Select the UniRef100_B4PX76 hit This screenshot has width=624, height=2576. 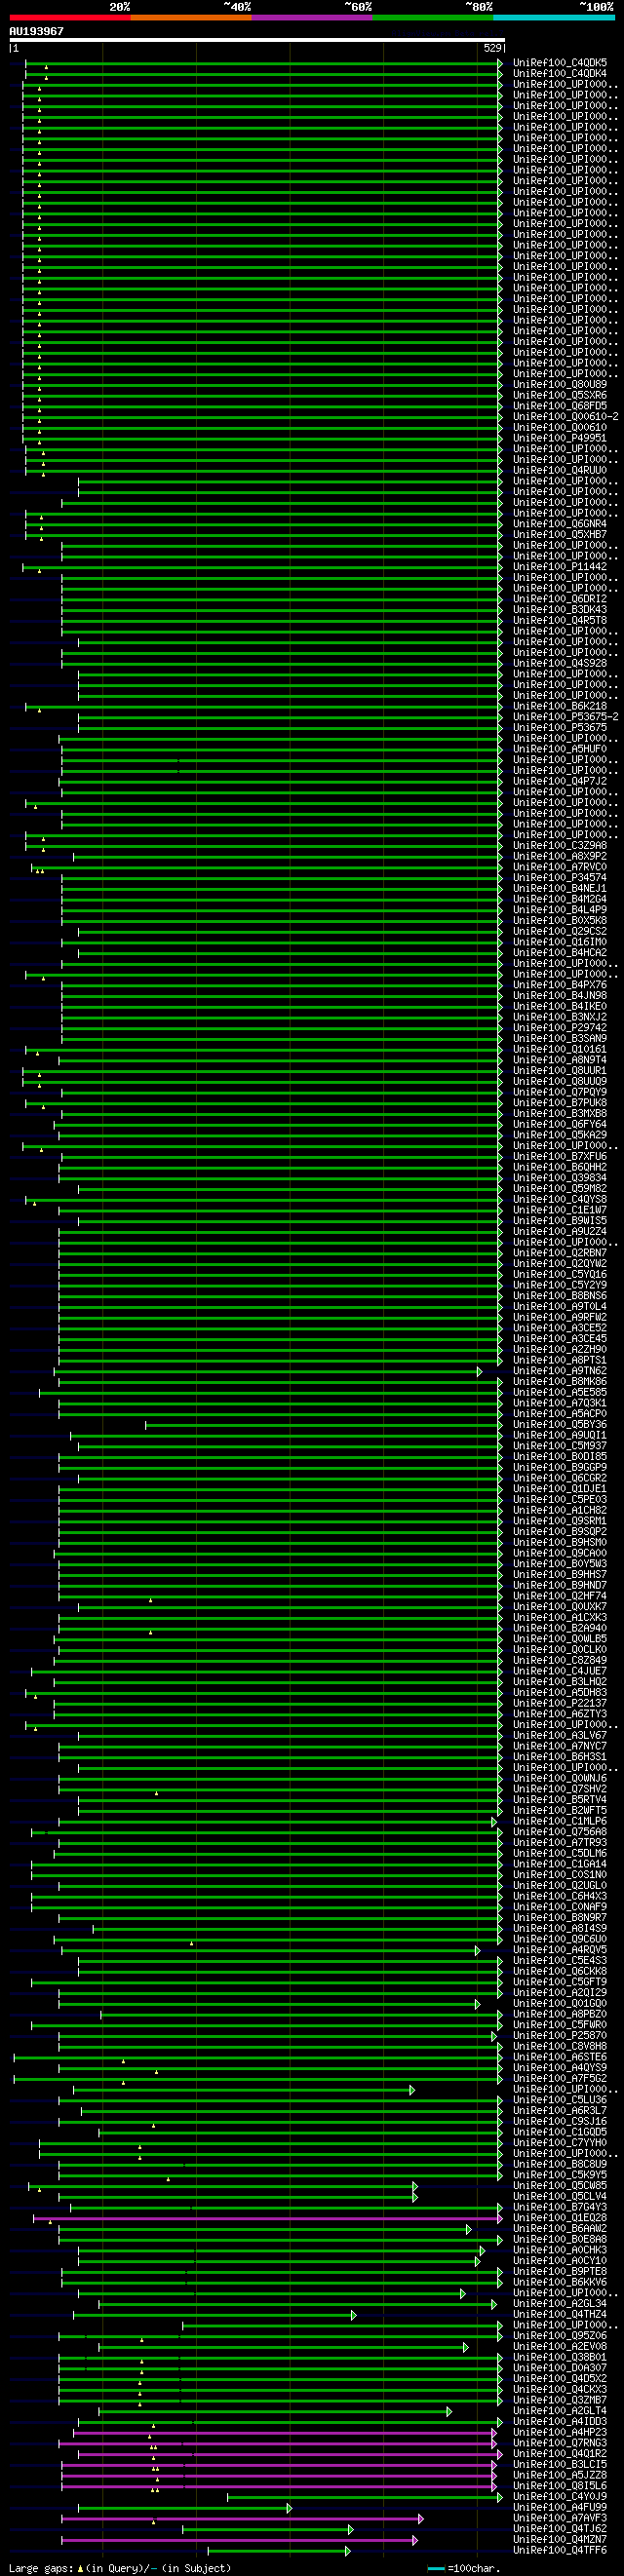pyautogui.click(x=560, y=985)
